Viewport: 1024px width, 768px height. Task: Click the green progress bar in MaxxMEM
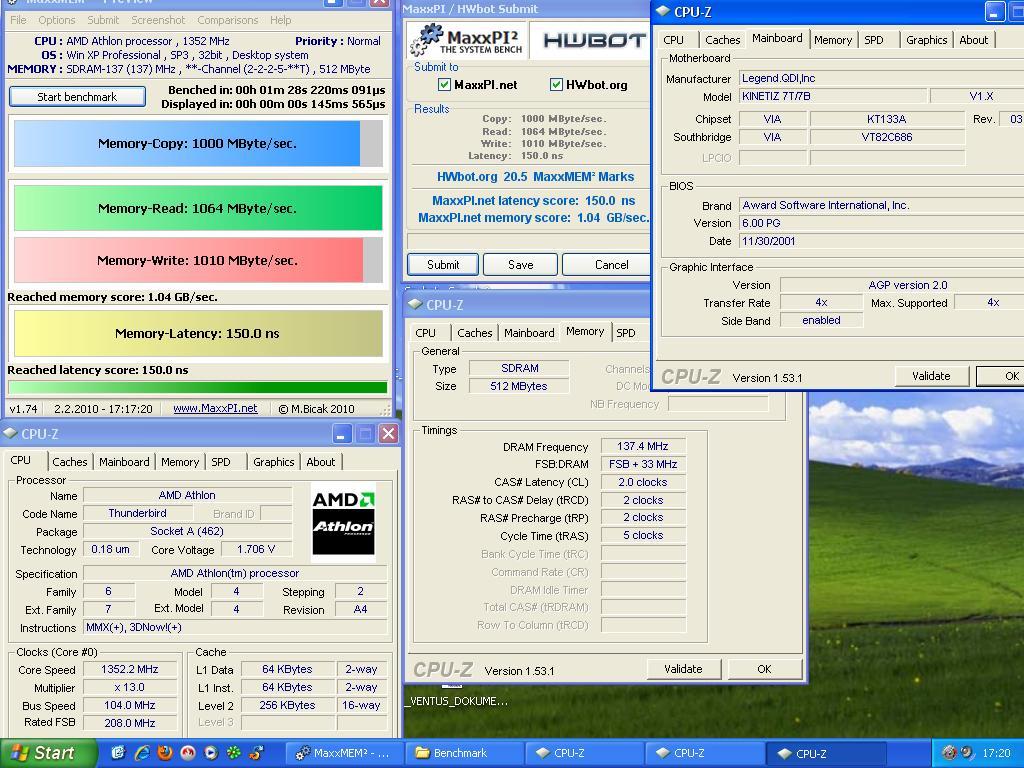tap(198, 387)
